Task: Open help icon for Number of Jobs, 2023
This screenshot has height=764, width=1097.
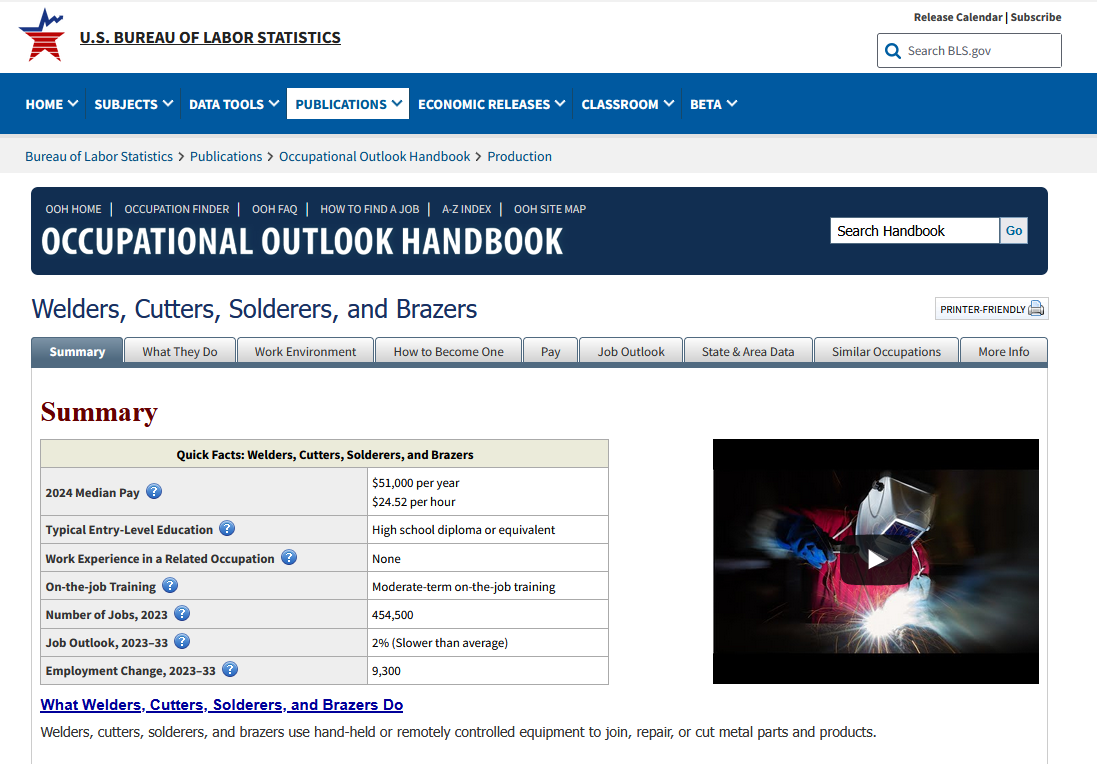Action: pos(182,614)
